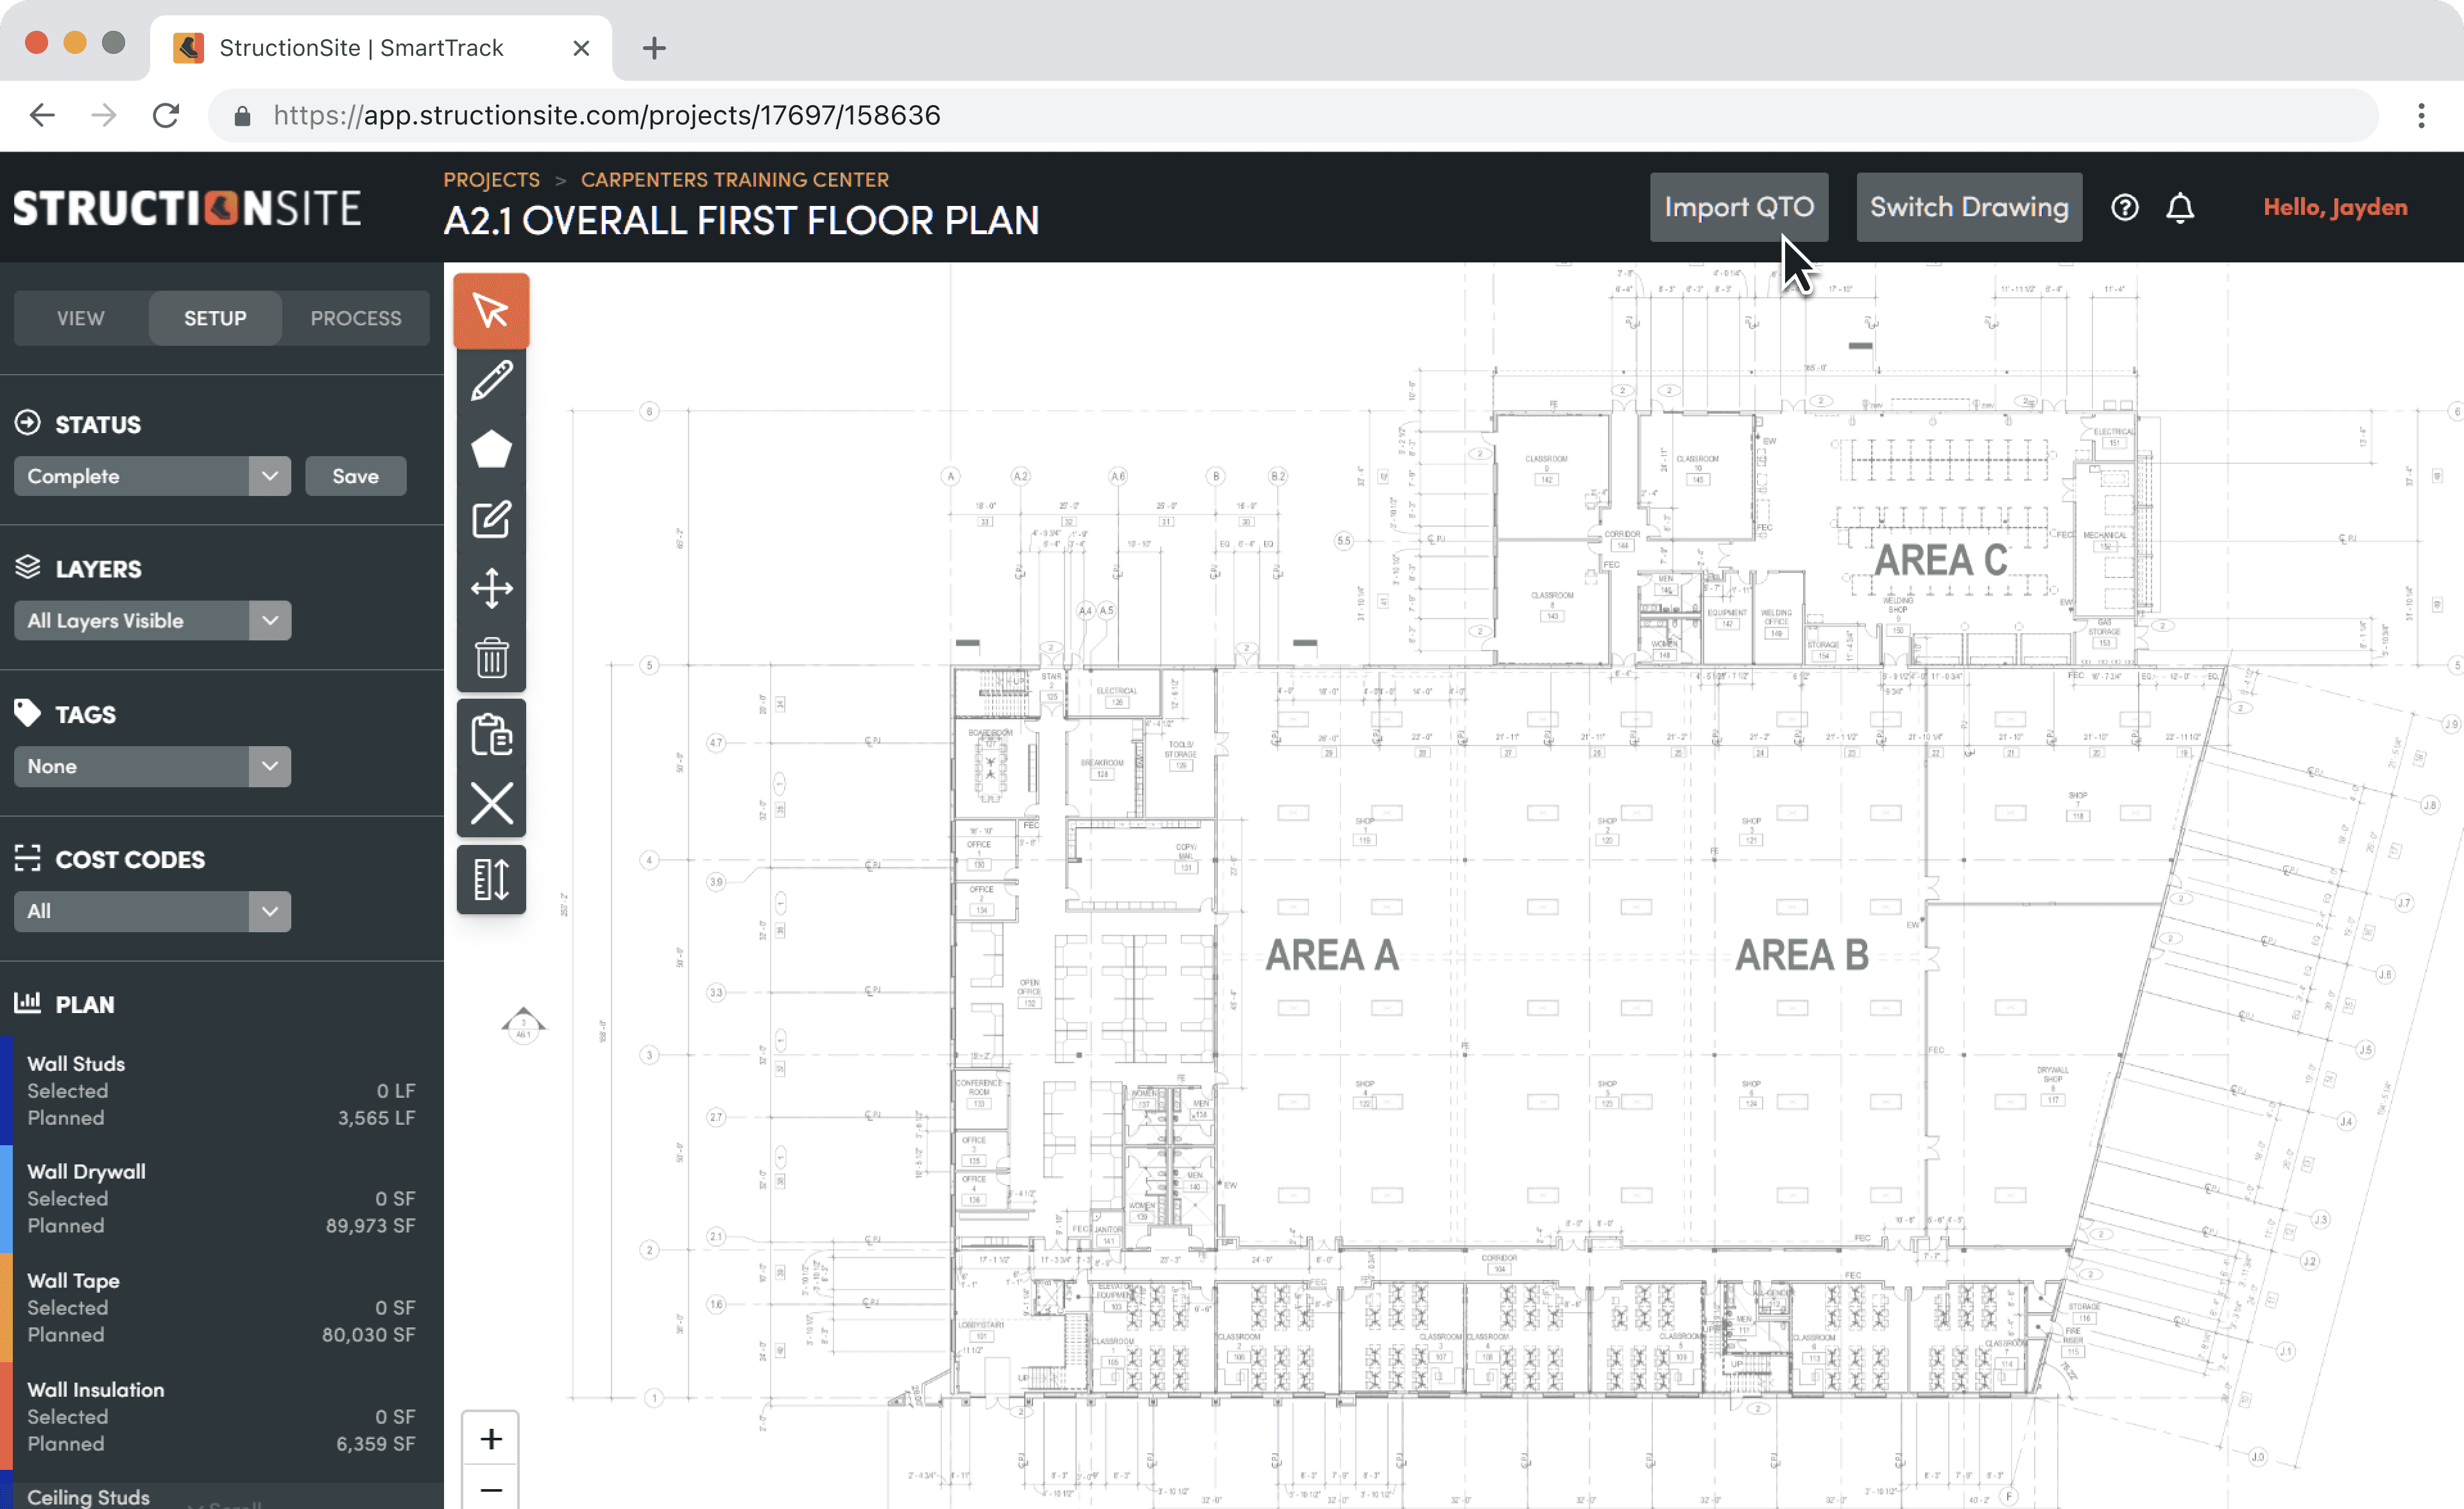The image size is (2464, 1509).
Task: Select the Wall Insulation plan item
Action: click(222, 1416)
